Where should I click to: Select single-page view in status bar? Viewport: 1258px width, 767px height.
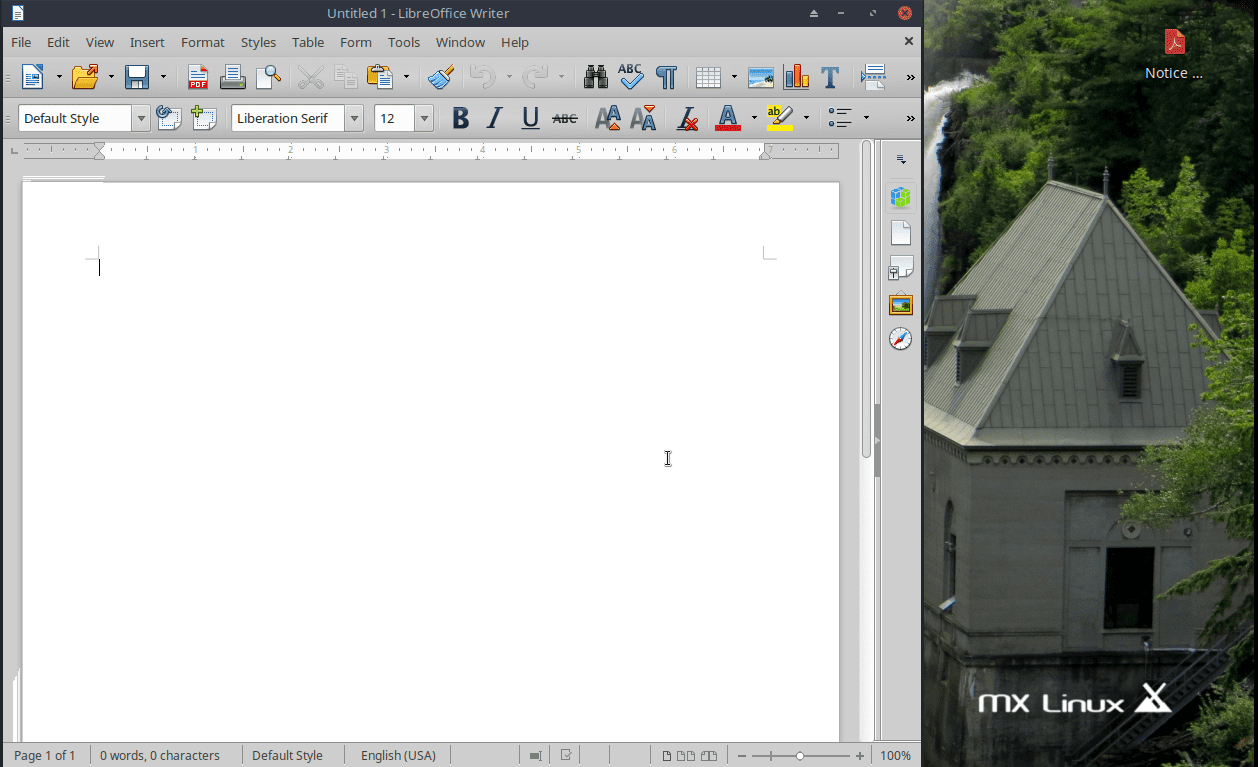[x=667, y=756]
